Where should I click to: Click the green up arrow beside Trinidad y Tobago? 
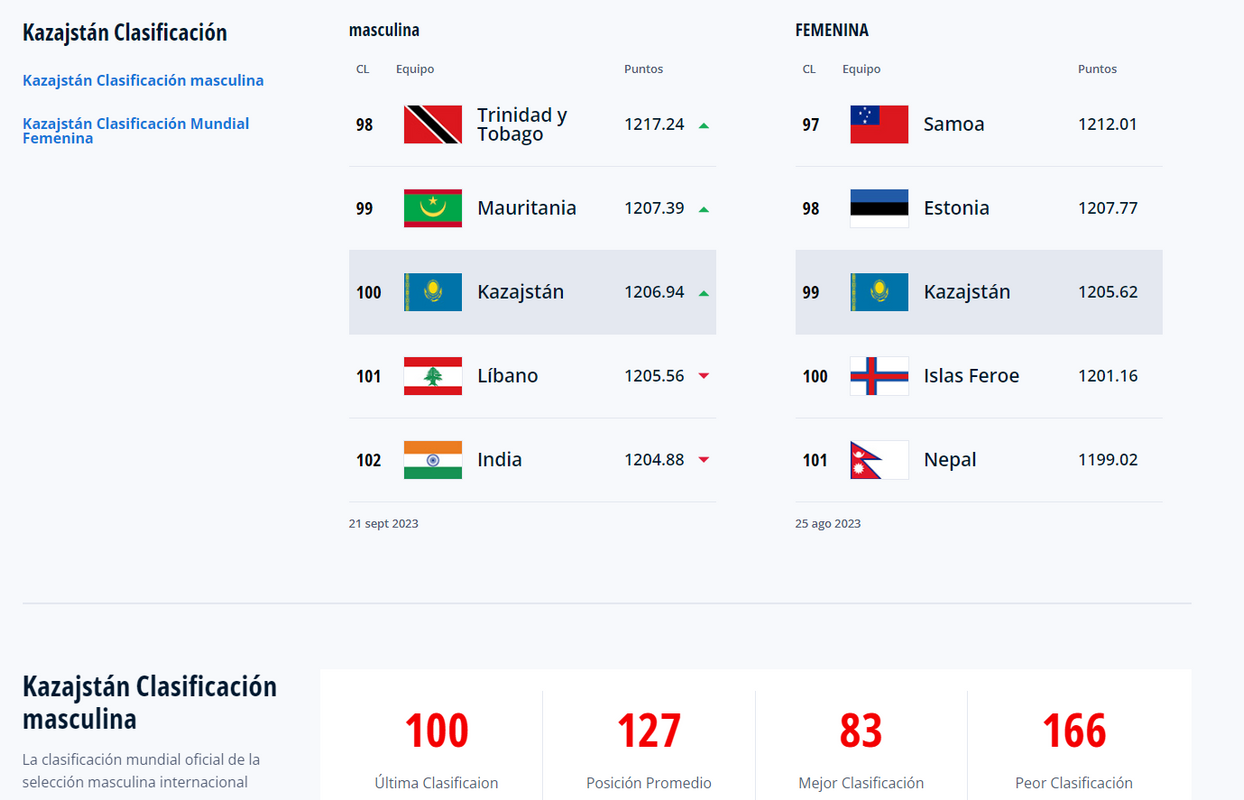pyautogui.click(x=704, y=125)
